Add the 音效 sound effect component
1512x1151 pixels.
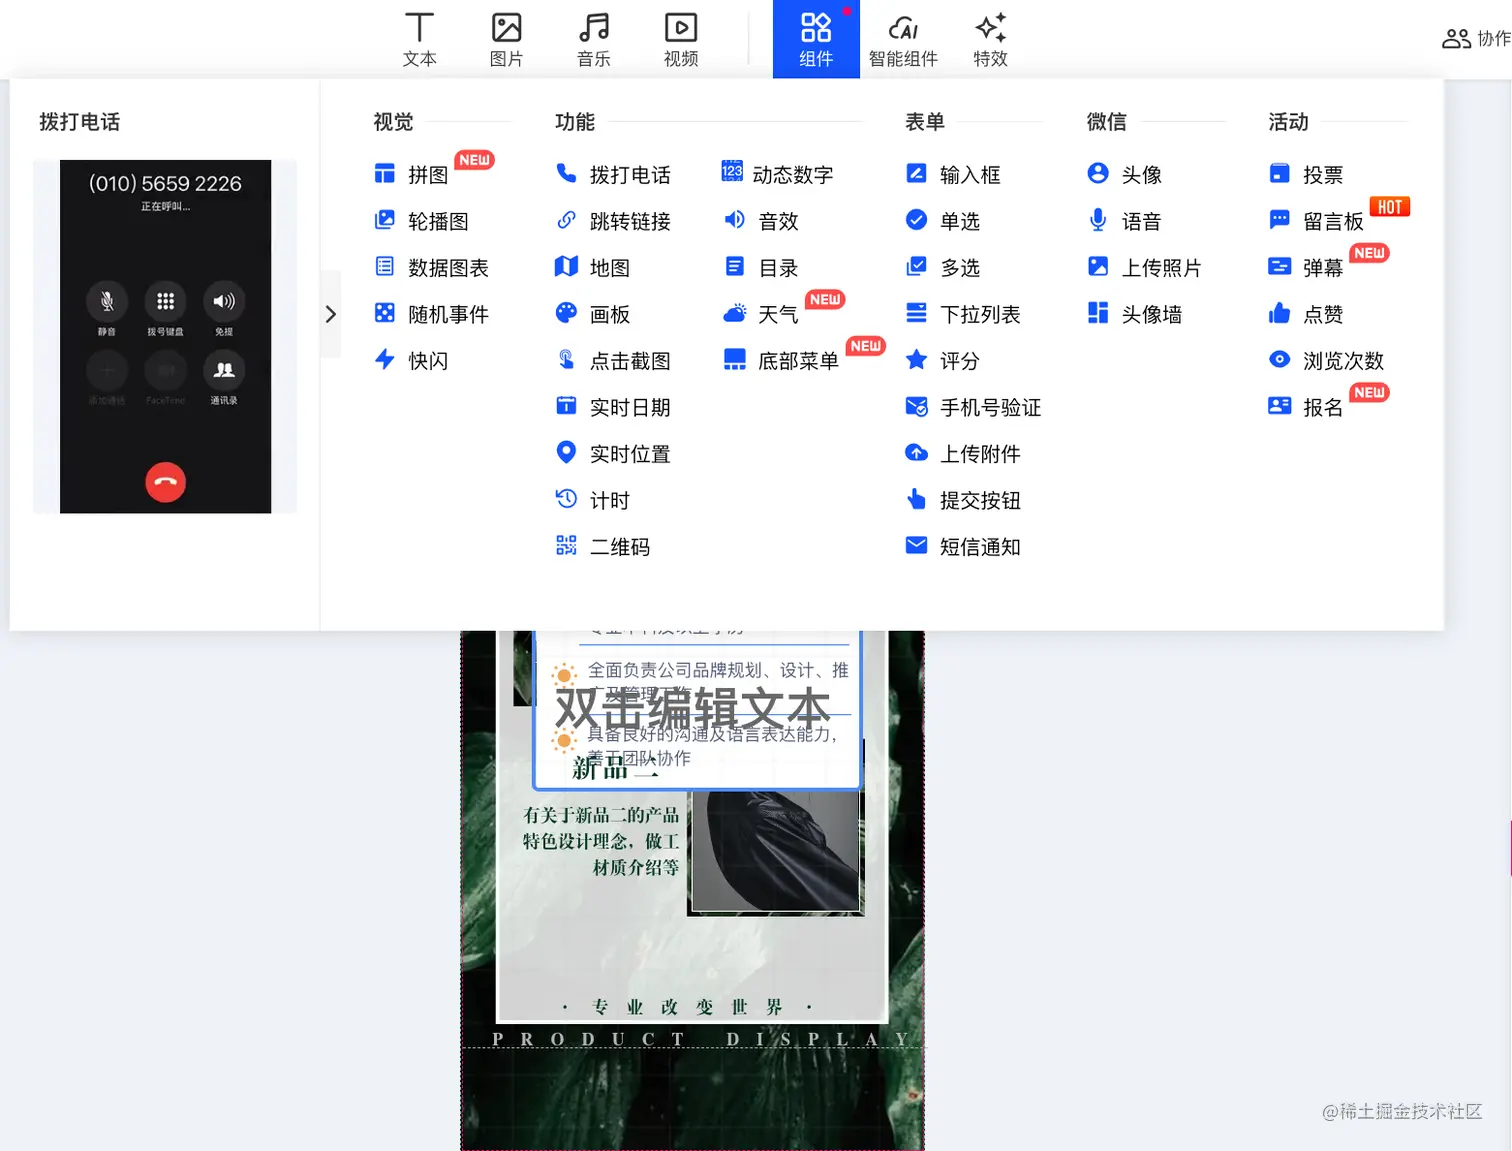click(x=760, y=221)
